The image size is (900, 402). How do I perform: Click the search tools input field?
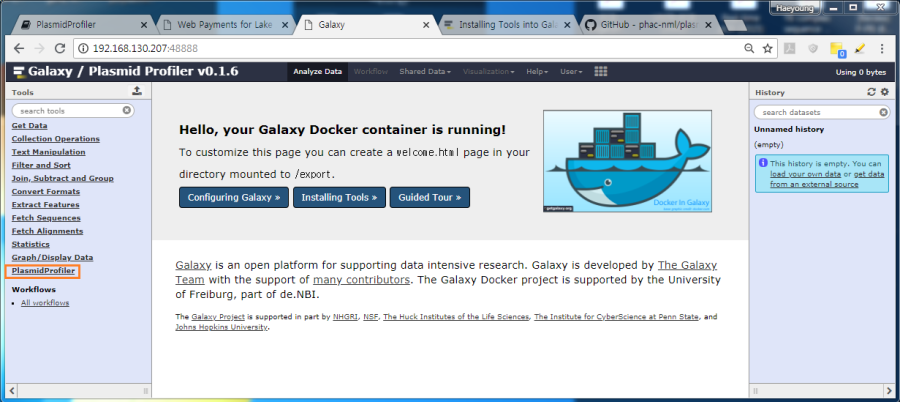(66, 111)
